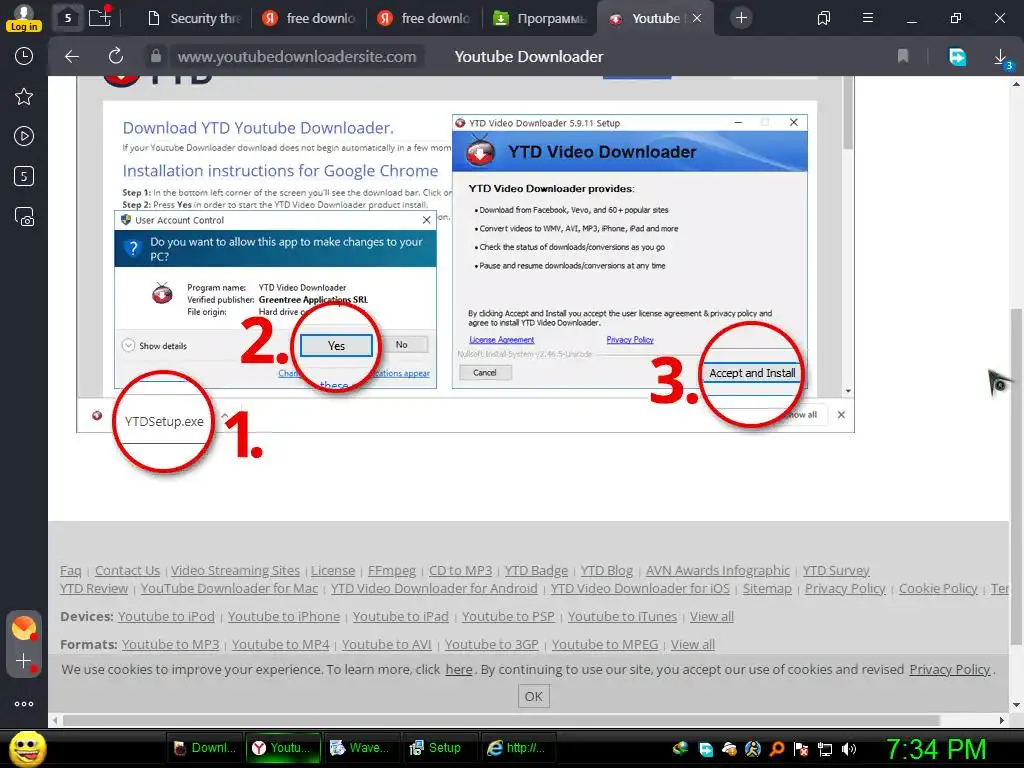The width and height of the screenshot is (1024, 768).
Task: Click Youtube to 3GP link
Action: 492,645
